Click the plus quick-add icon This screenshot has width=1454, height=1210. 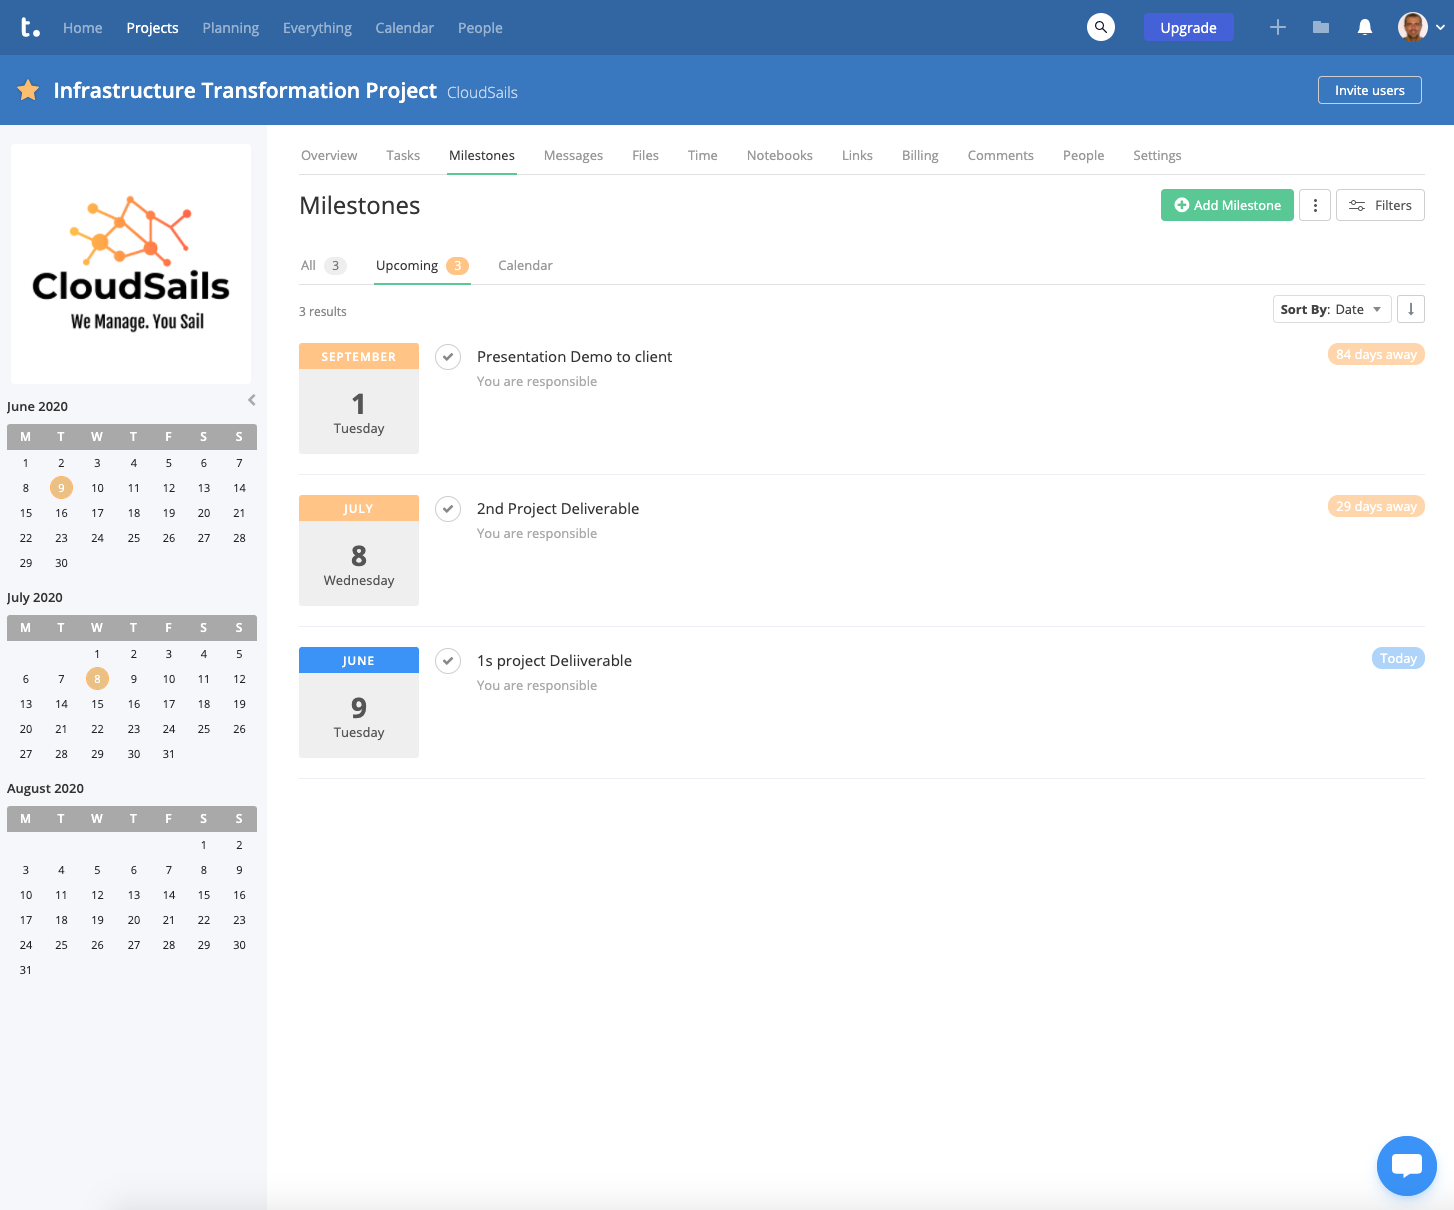click(x=1277, y=27)
